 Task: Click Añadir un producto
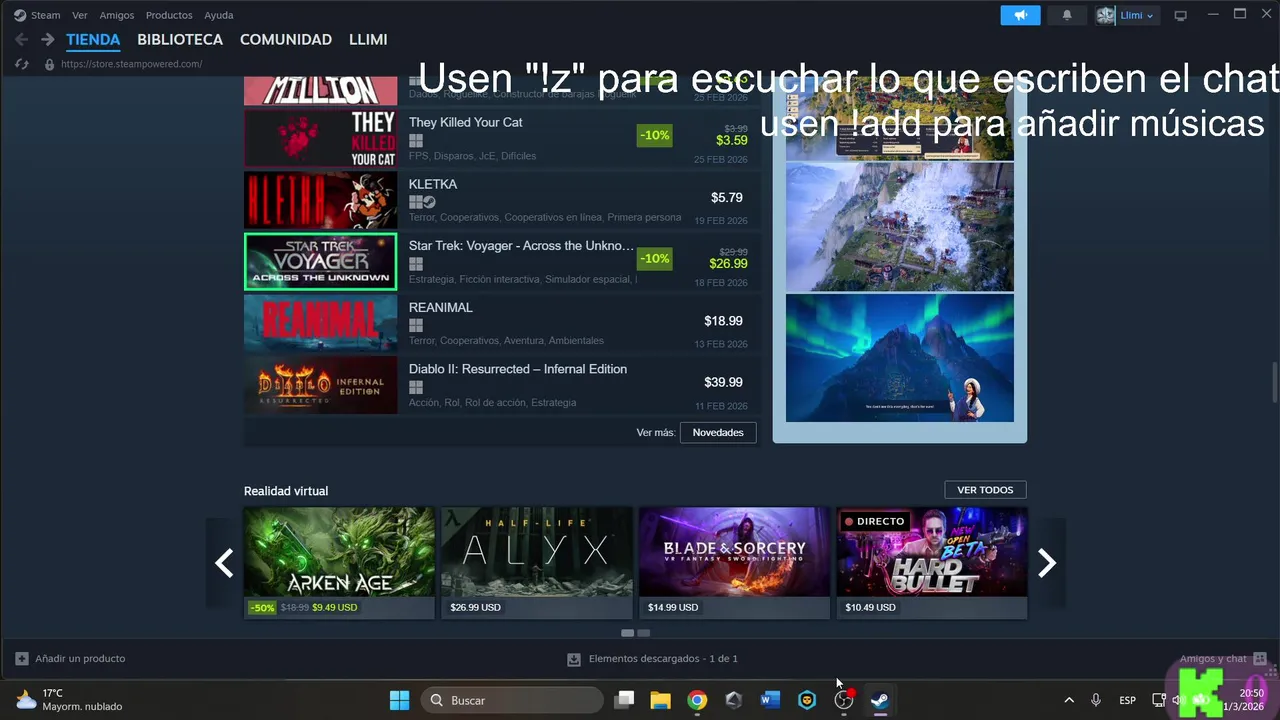click(x=70, y=659)
